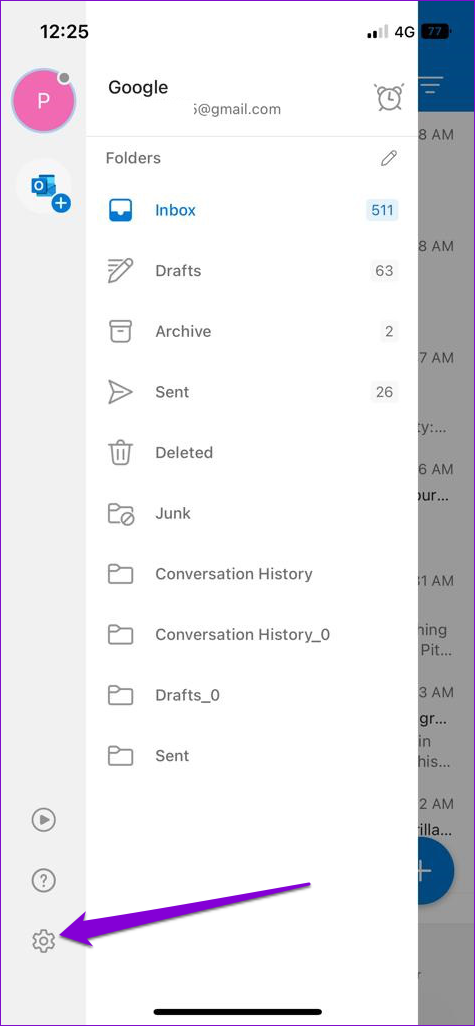Viewport: 475px width, 1026px height.
Task: Open the last Sent folder at bottom
Action: pyautogui.click(x=252, y=756)
